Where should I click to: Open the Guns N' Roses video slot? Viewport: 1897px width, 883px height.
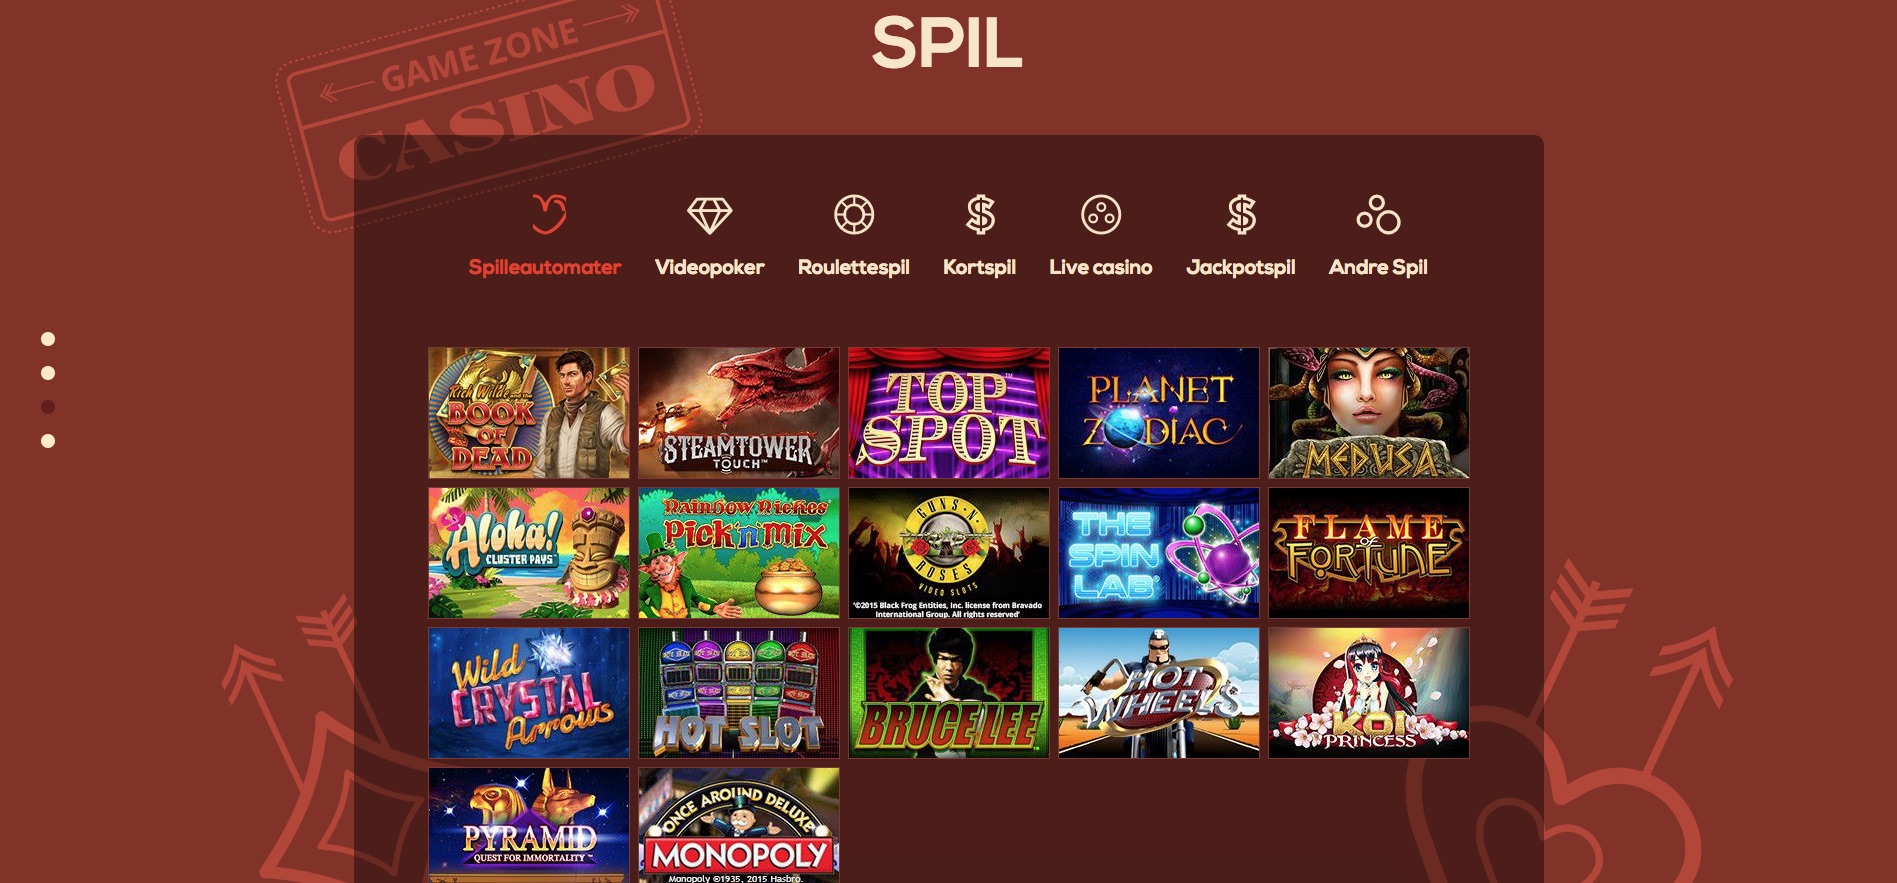click(x=949, y=553)
